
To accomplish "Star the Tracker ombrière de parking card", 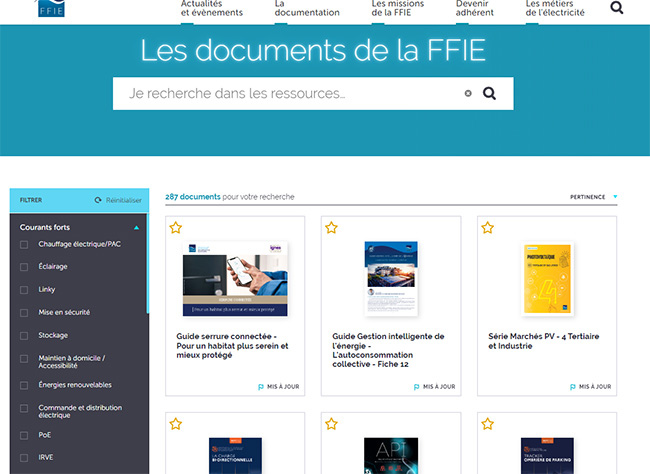I will tap(488, 424).
